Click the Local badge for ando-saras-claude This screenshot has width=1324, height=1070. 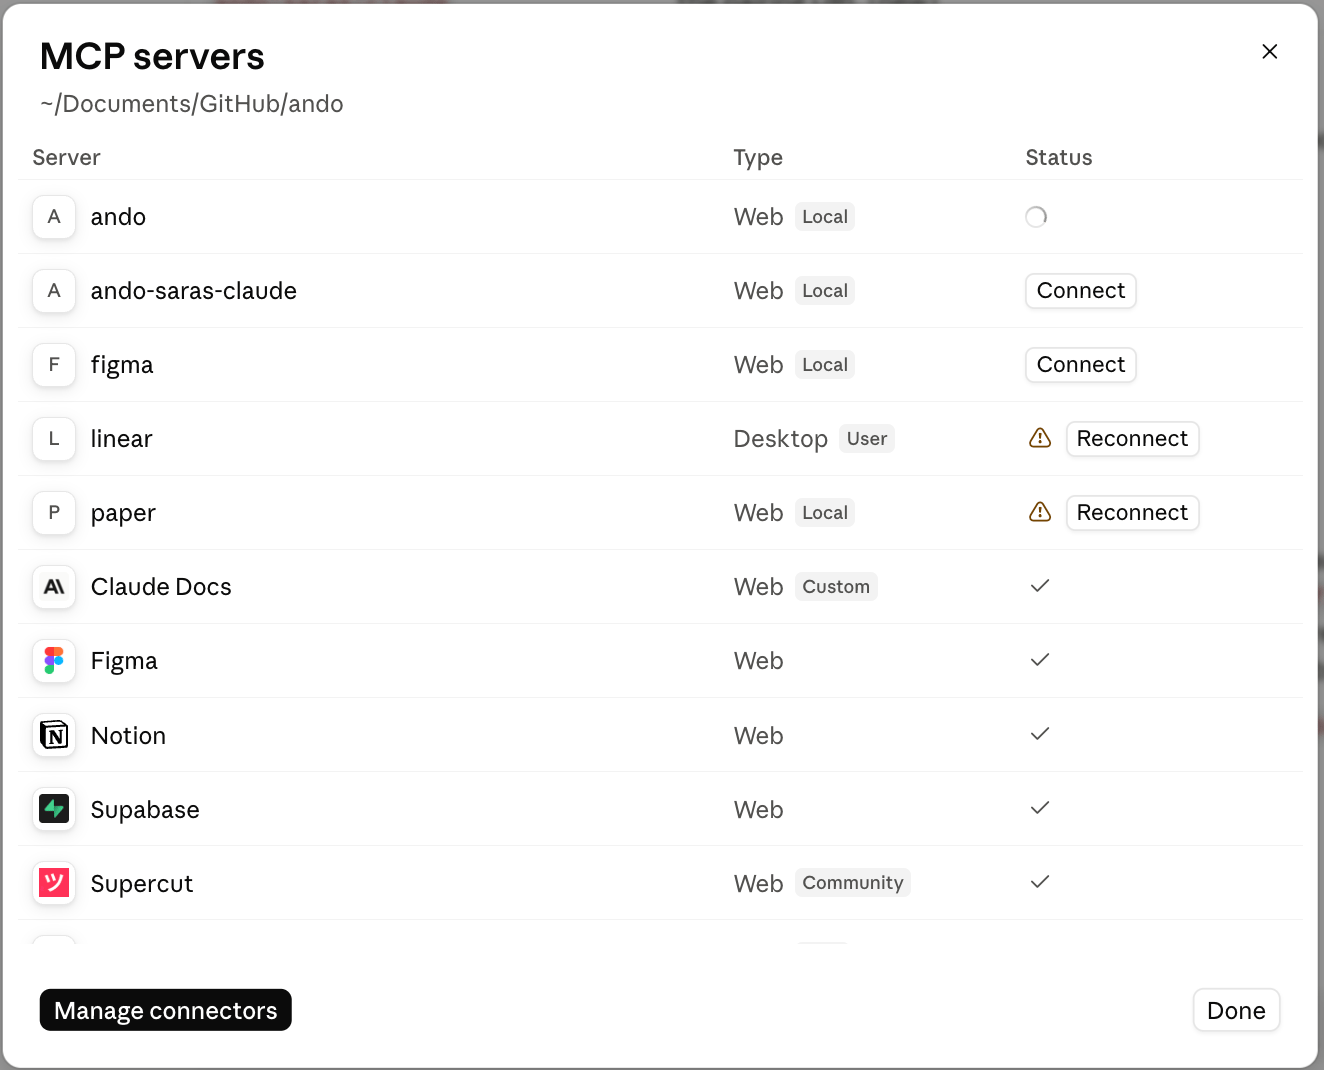tap(825, 291)
